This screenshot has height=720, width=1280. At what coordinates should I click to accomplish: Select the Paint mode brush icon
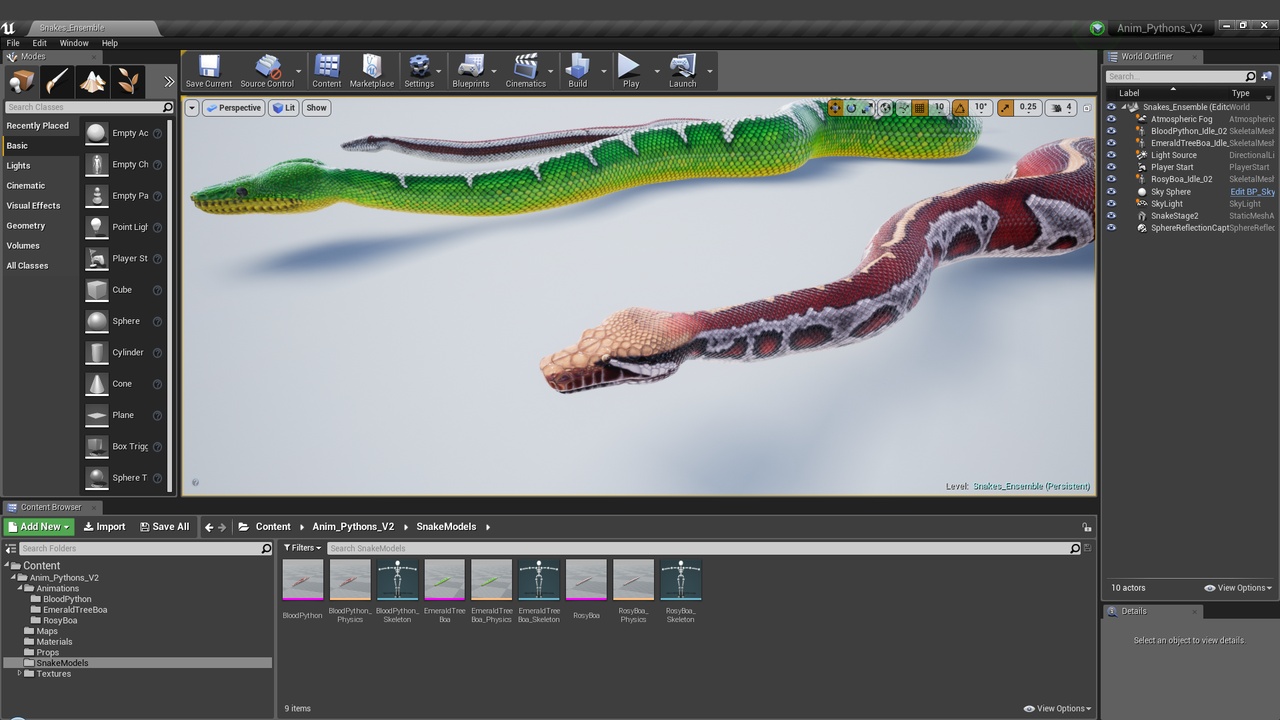[57, 82]
